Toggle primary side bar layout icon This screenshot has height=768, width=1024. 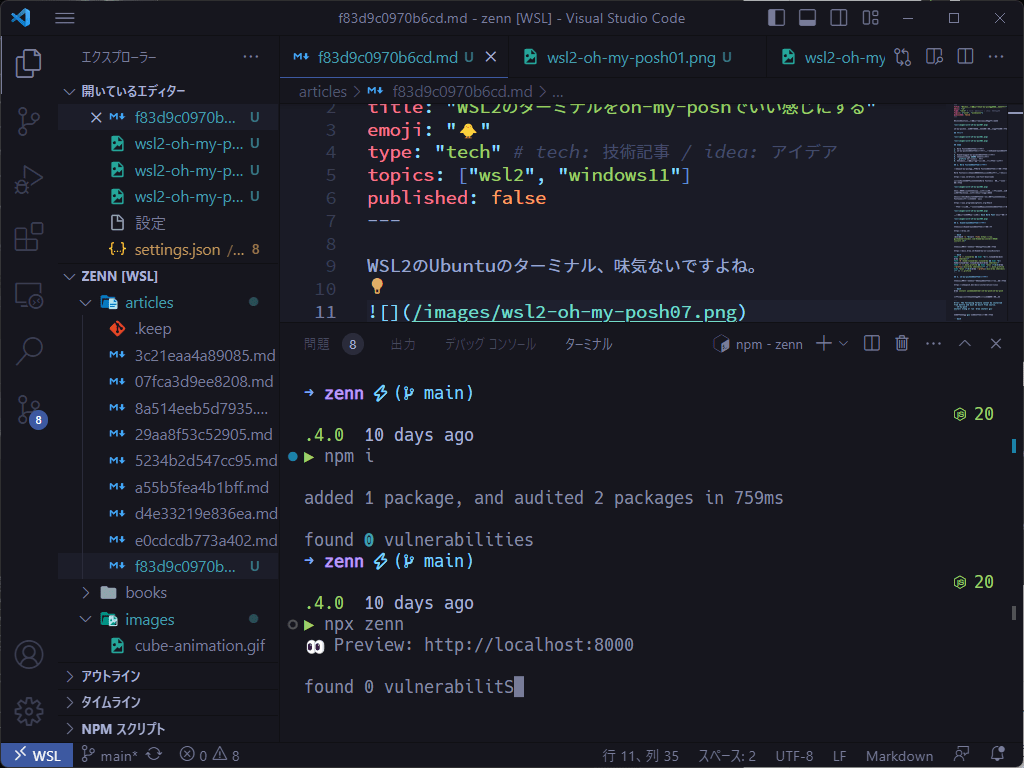pyautogui.click(x=776, y=18)
